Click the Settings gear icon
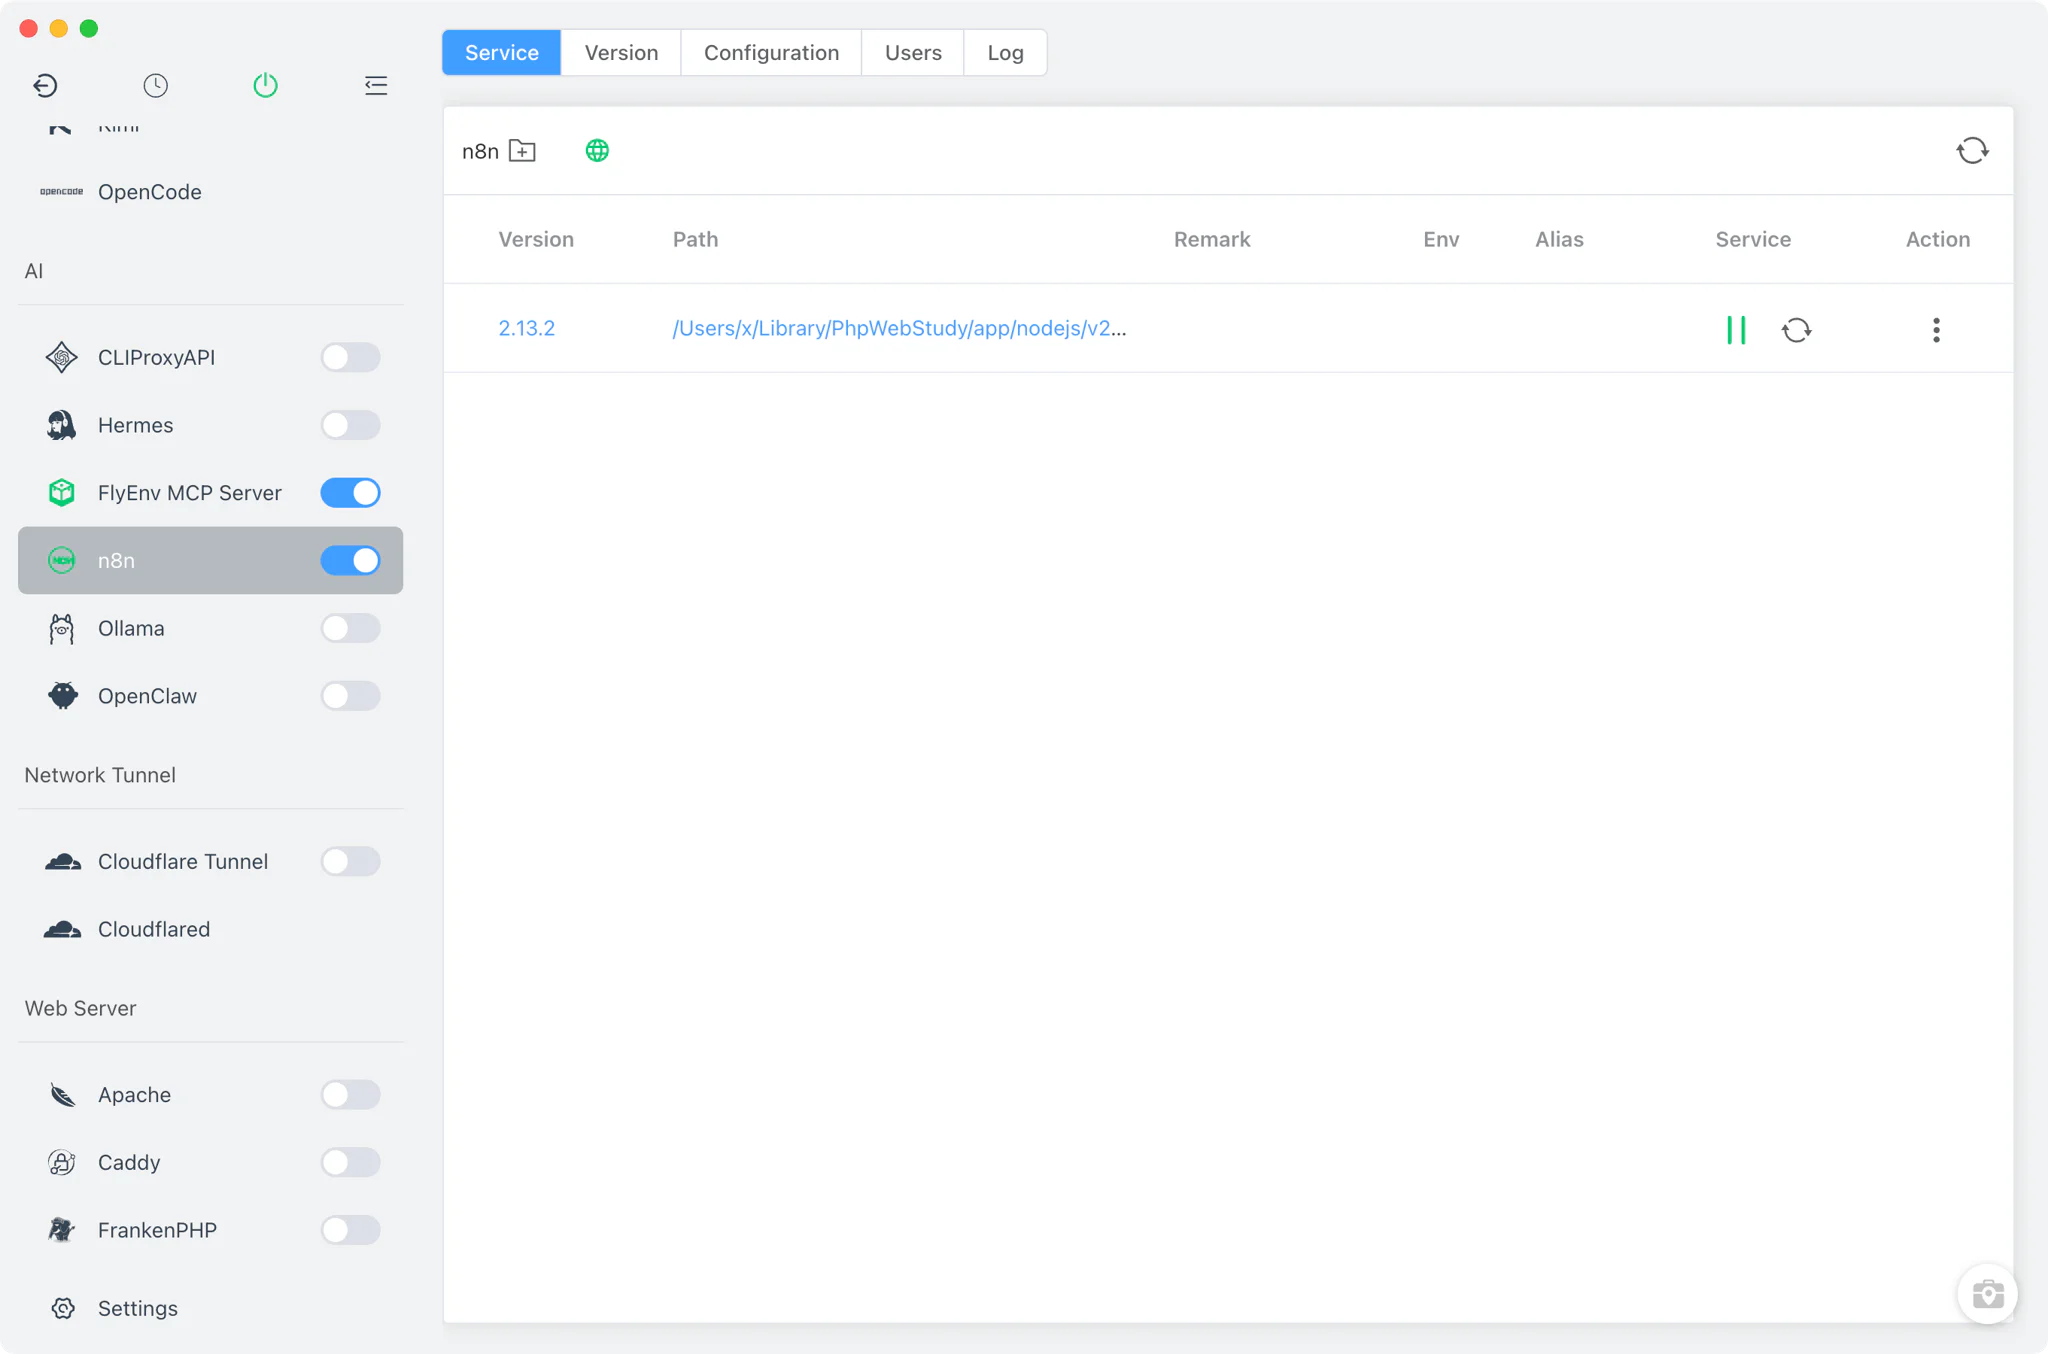Image resolution: width=2048 pixels, height=1354 pixels. click(x=62, y=1308)
